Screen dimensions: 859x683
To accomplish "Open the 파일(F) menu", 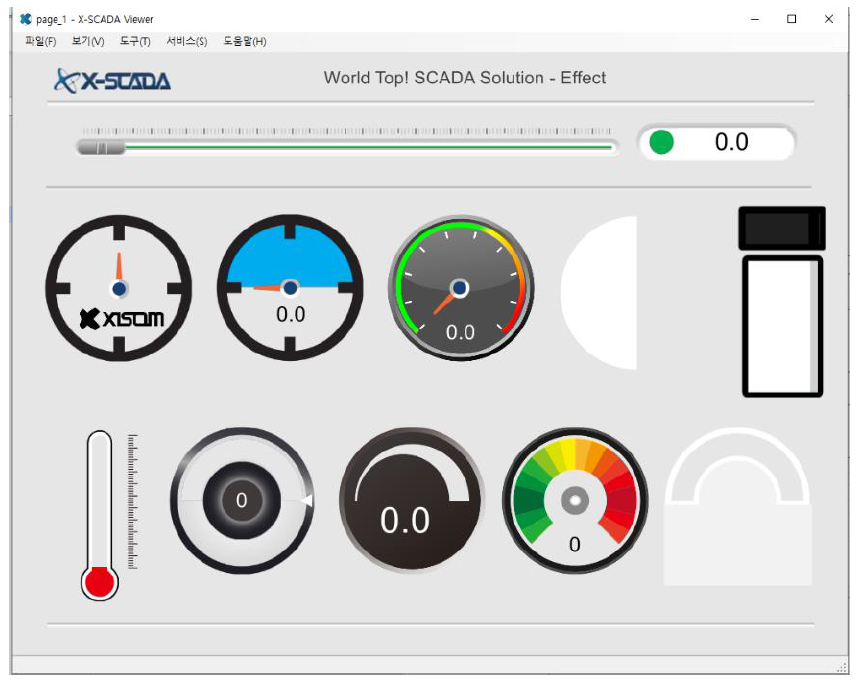I will click(x=41, y=41).
